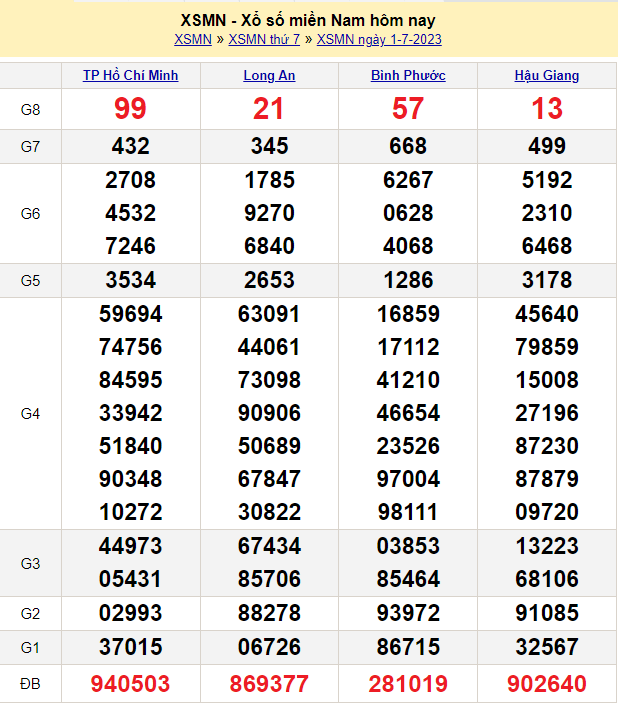This screenshot has width=618, height=703.
Task: Select the Hậu Giang header link
Action: click(547, 75)
